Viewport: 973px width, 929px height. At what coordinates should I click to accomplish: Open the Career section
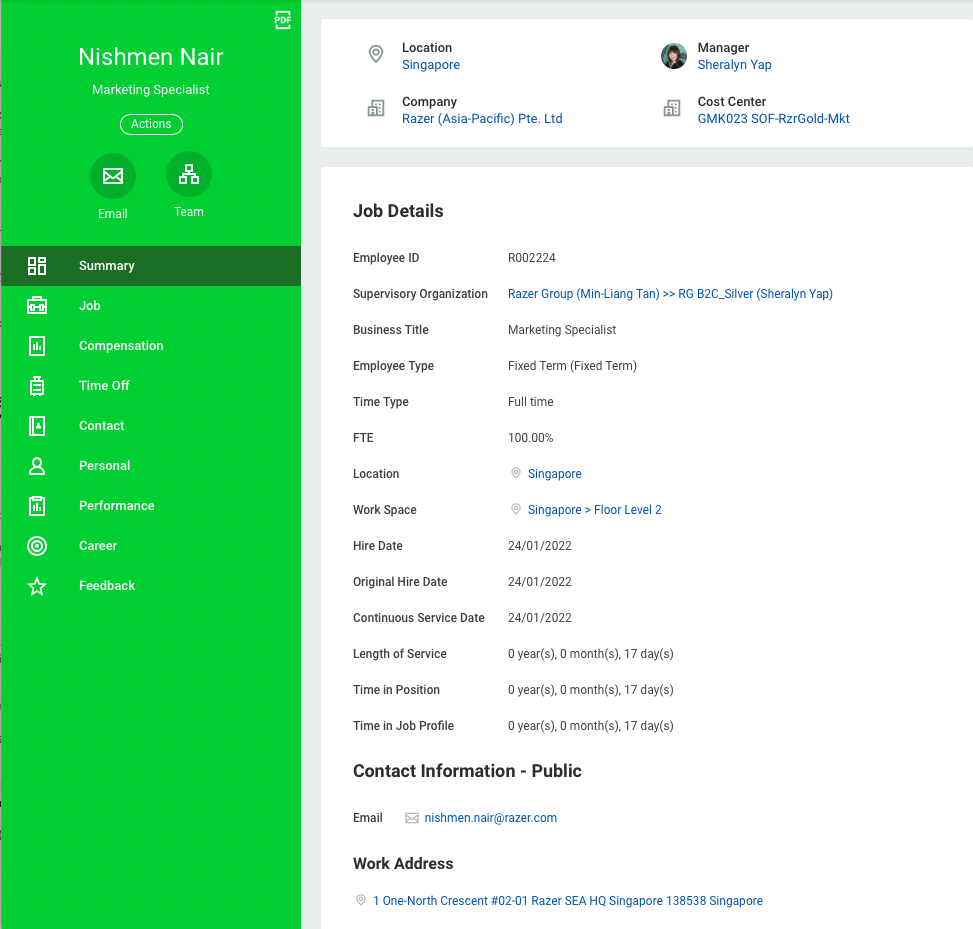pyautogui.click(x=151, y=545)
